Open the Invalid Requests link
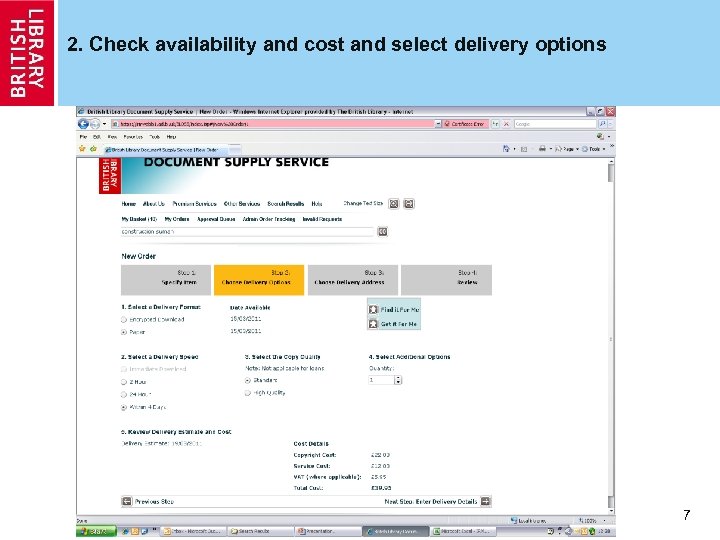 click(322, 219)
